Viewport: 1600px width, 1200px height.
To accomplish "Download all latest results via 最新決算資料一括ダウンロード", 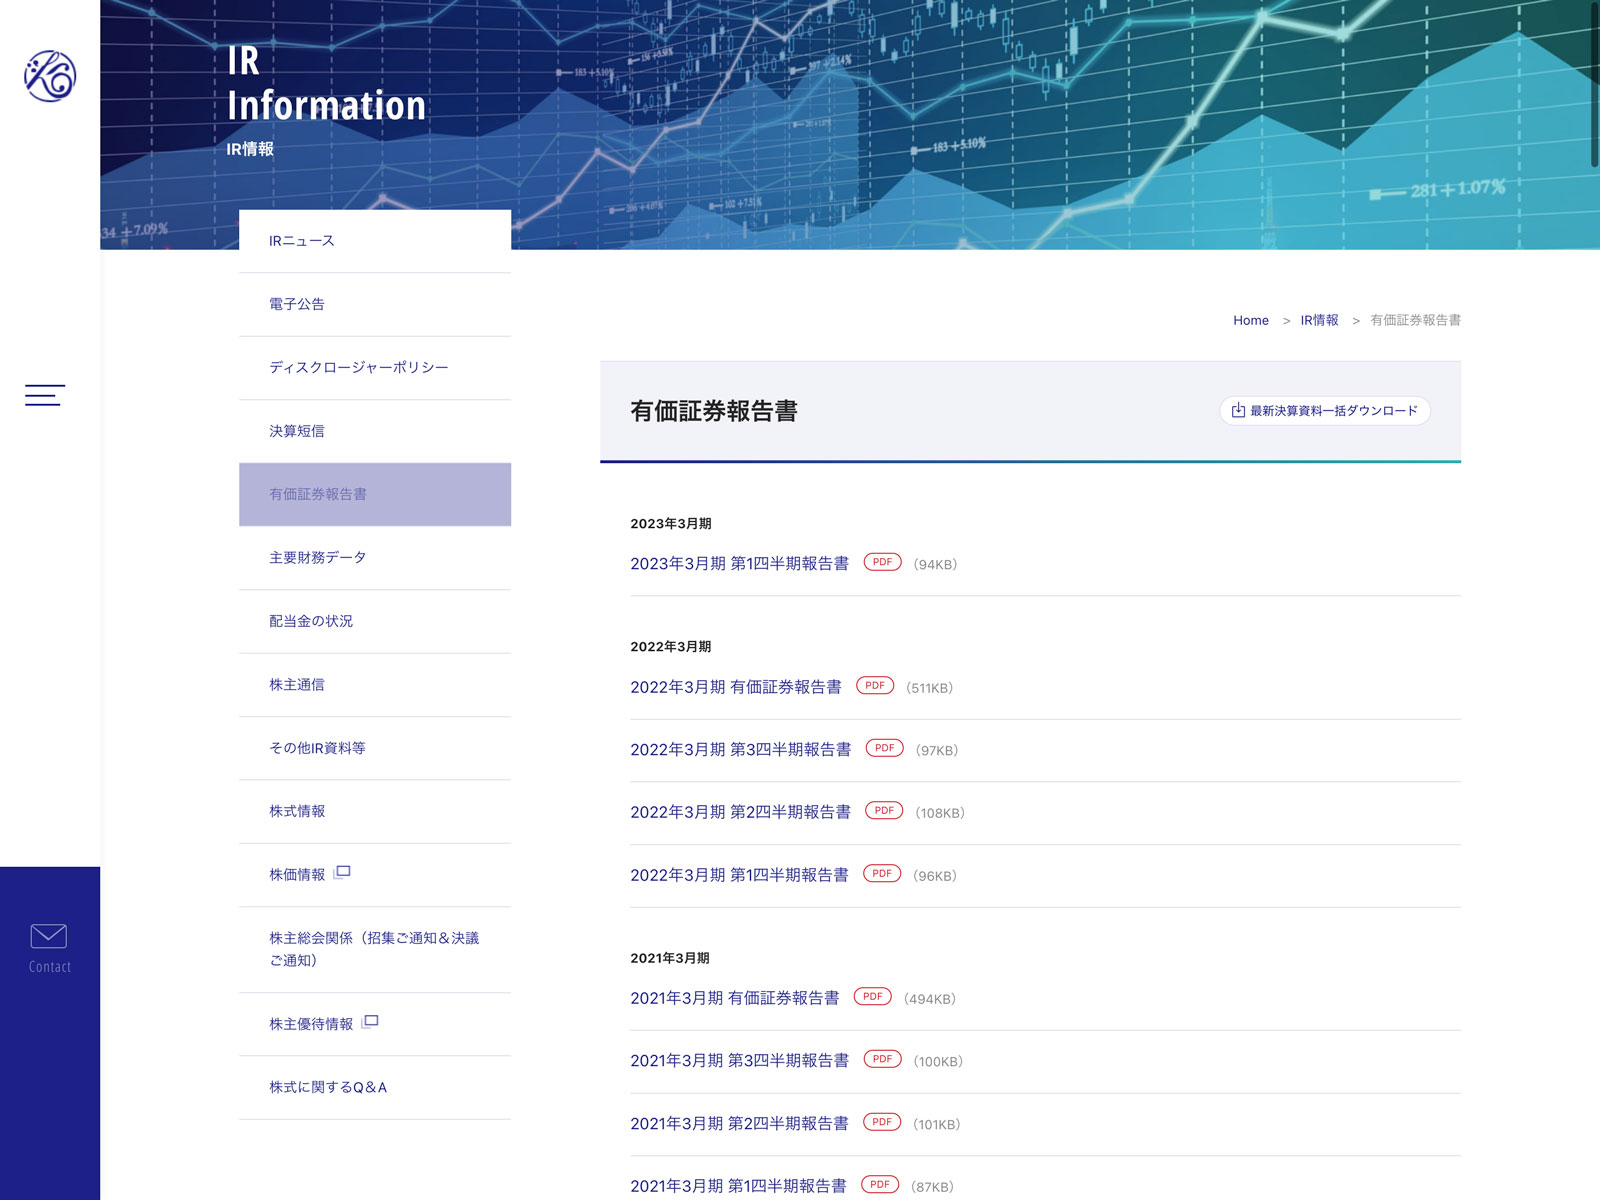I will coord(1324,411).
